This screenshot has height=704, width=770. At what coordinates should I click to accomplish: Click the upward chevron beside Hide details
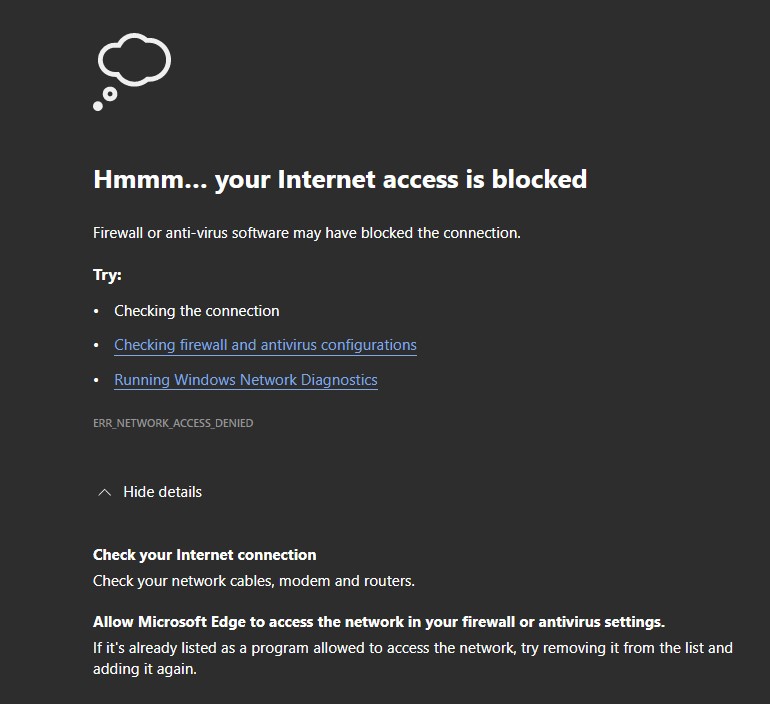pyautogui.click(x=104, y=492)
